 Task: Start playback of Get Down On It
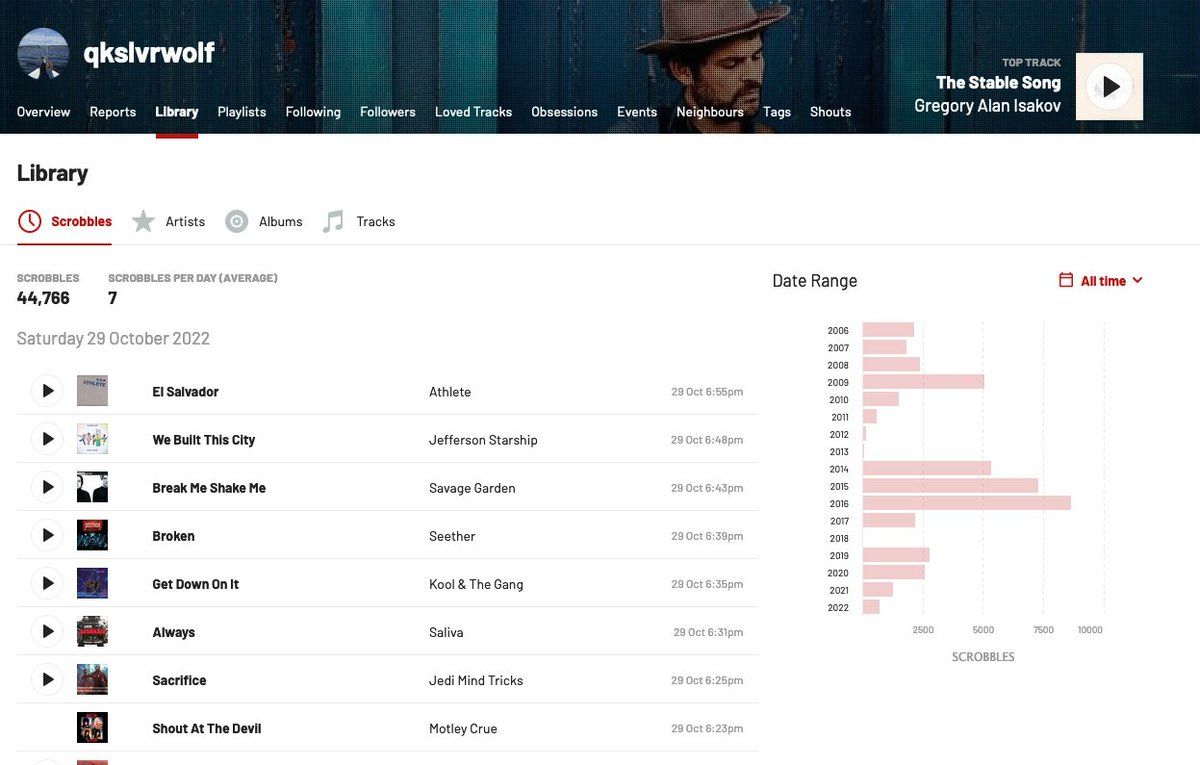click(x=47, y=583)
